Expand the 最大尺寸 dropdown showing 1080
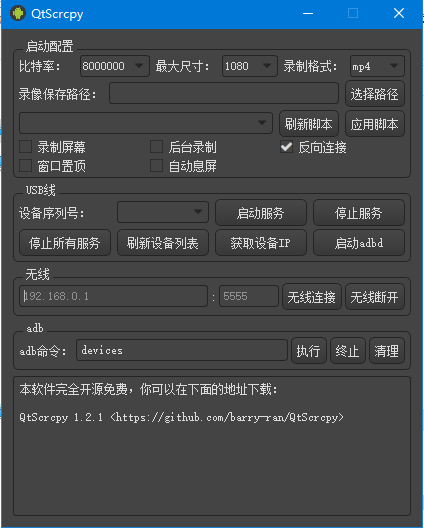 coord(250,66)
